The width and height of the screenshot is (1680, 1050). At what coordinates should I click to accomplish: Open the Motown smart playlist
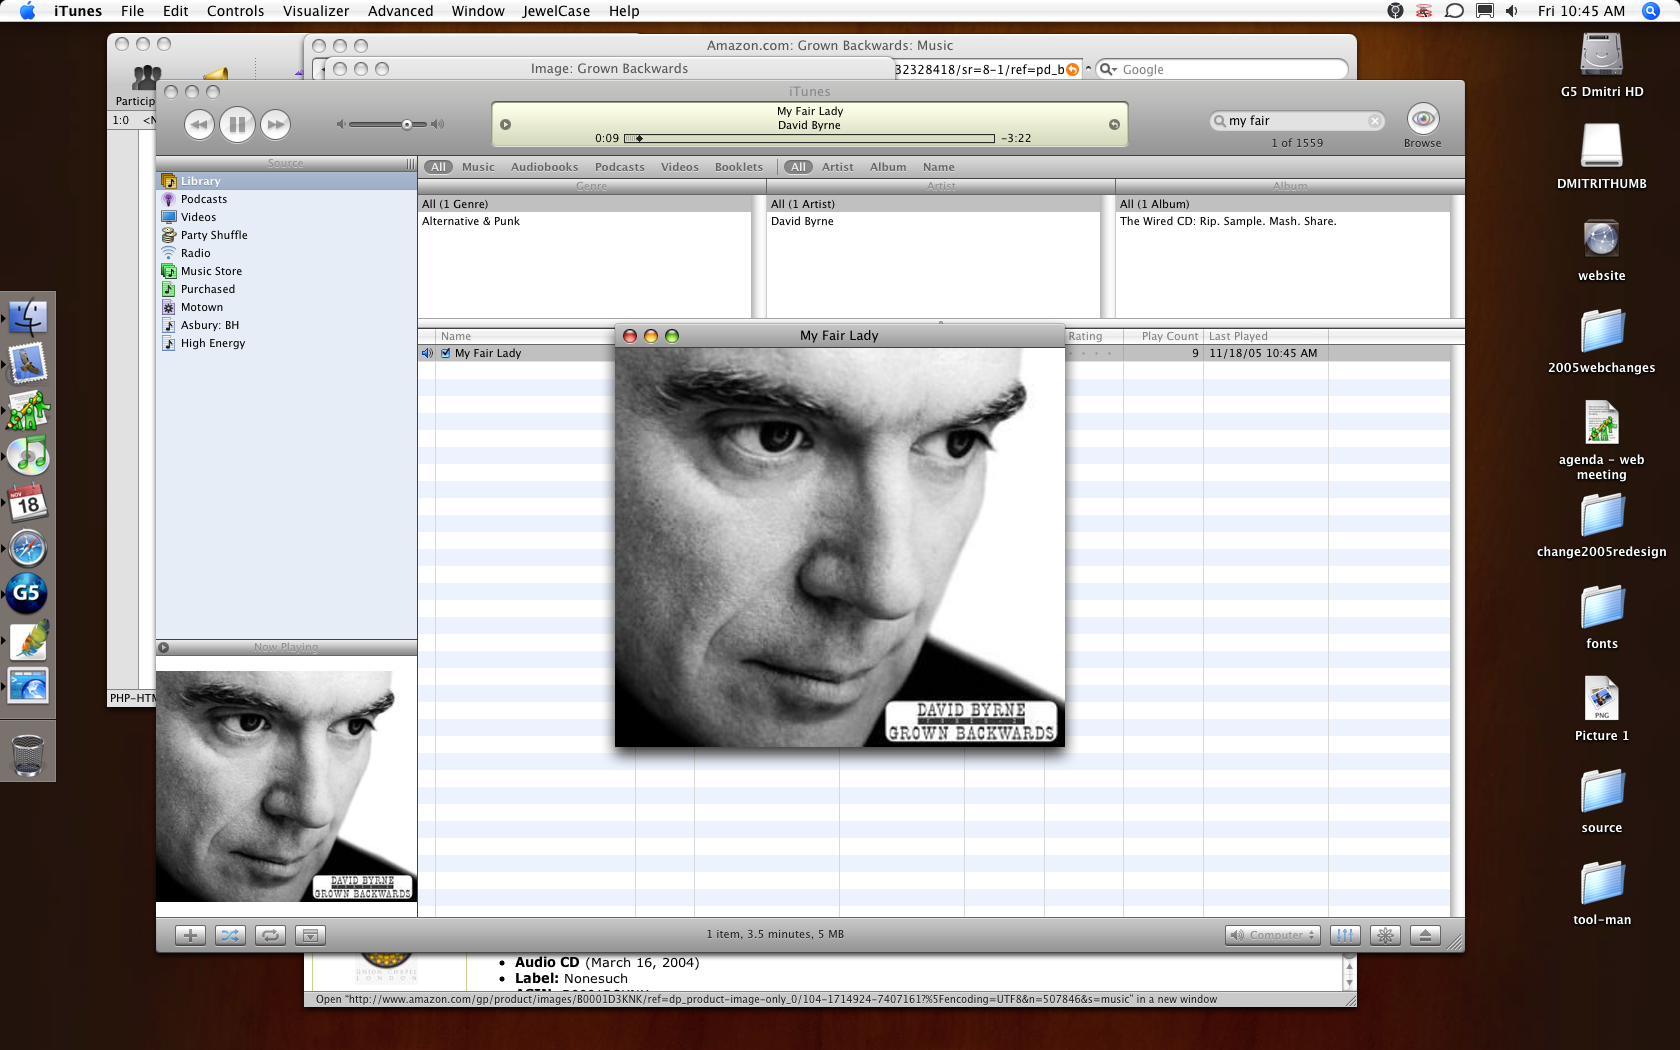pyautogui.click(x=286, y=307)
